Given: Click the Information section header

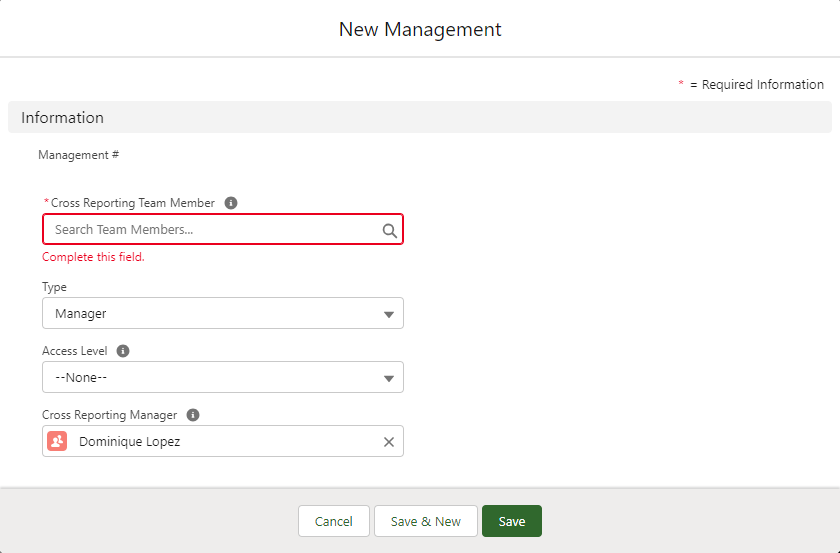Looking at the screenshot, I should pyautogui.click(x=62, y=118).
